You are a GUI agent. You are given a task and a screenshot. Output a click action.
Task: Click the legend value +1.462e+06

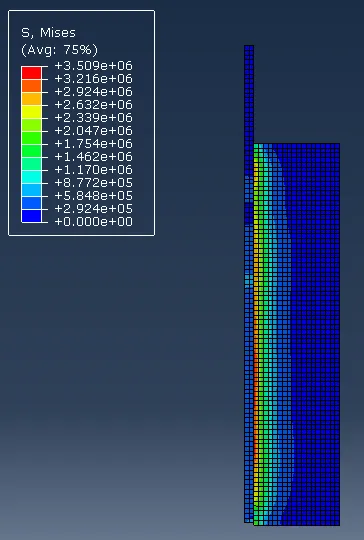93,157
